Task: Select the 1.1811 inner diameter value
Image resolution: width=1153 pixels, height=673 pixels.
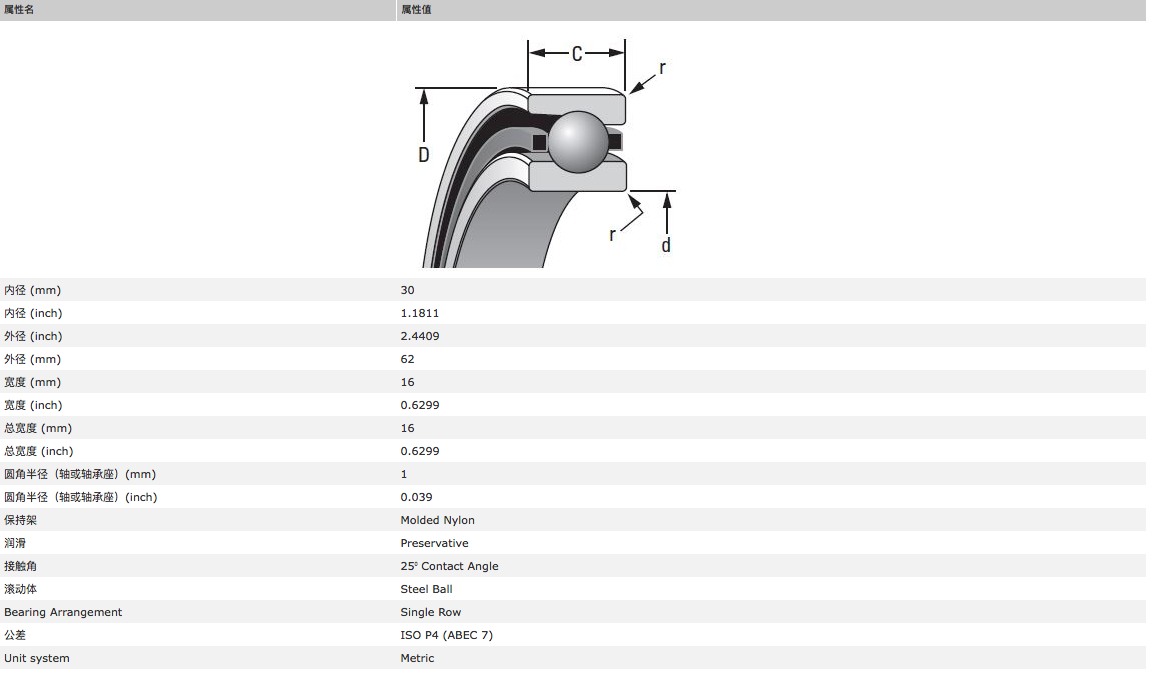Action: tap(419, 313)
